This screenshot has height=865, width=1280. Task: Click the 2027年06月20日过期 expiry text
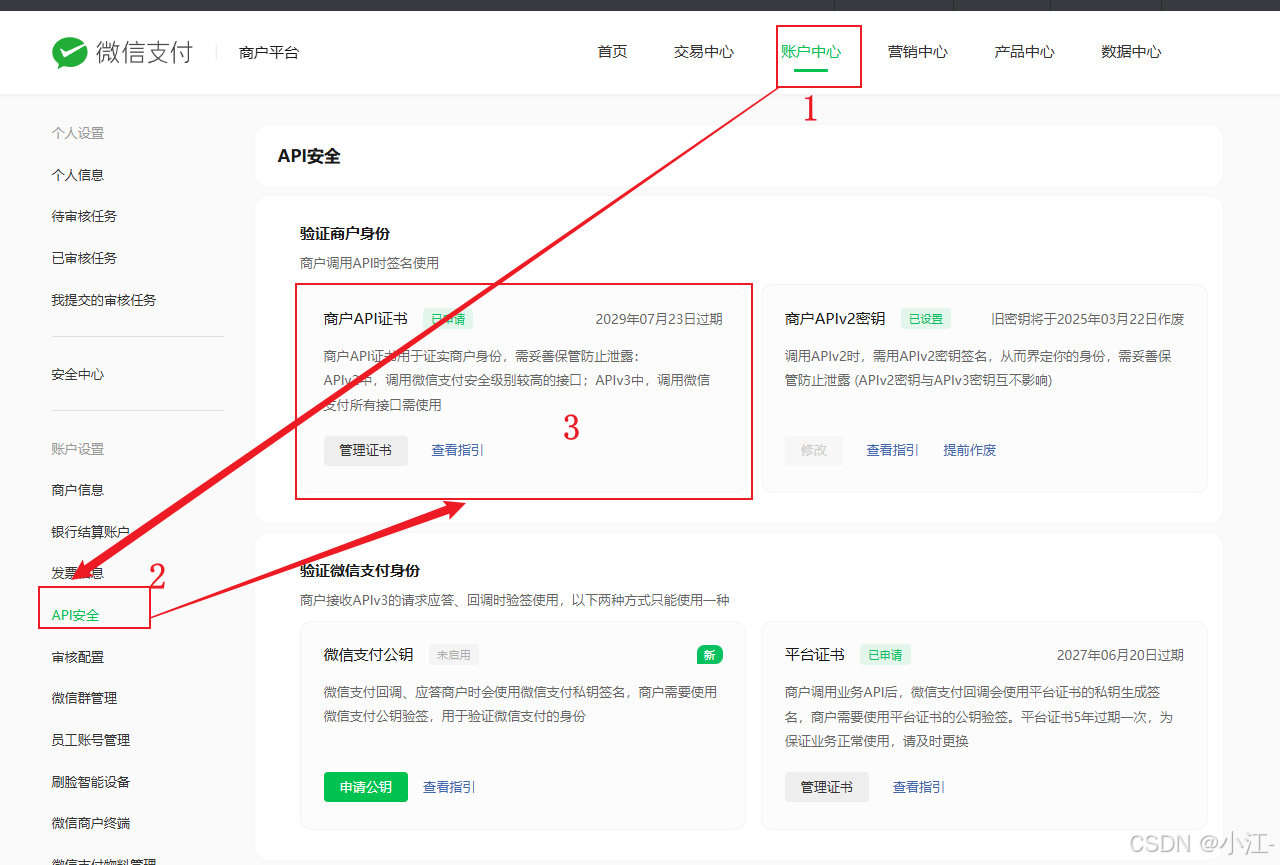click(x=1120, y=655)
